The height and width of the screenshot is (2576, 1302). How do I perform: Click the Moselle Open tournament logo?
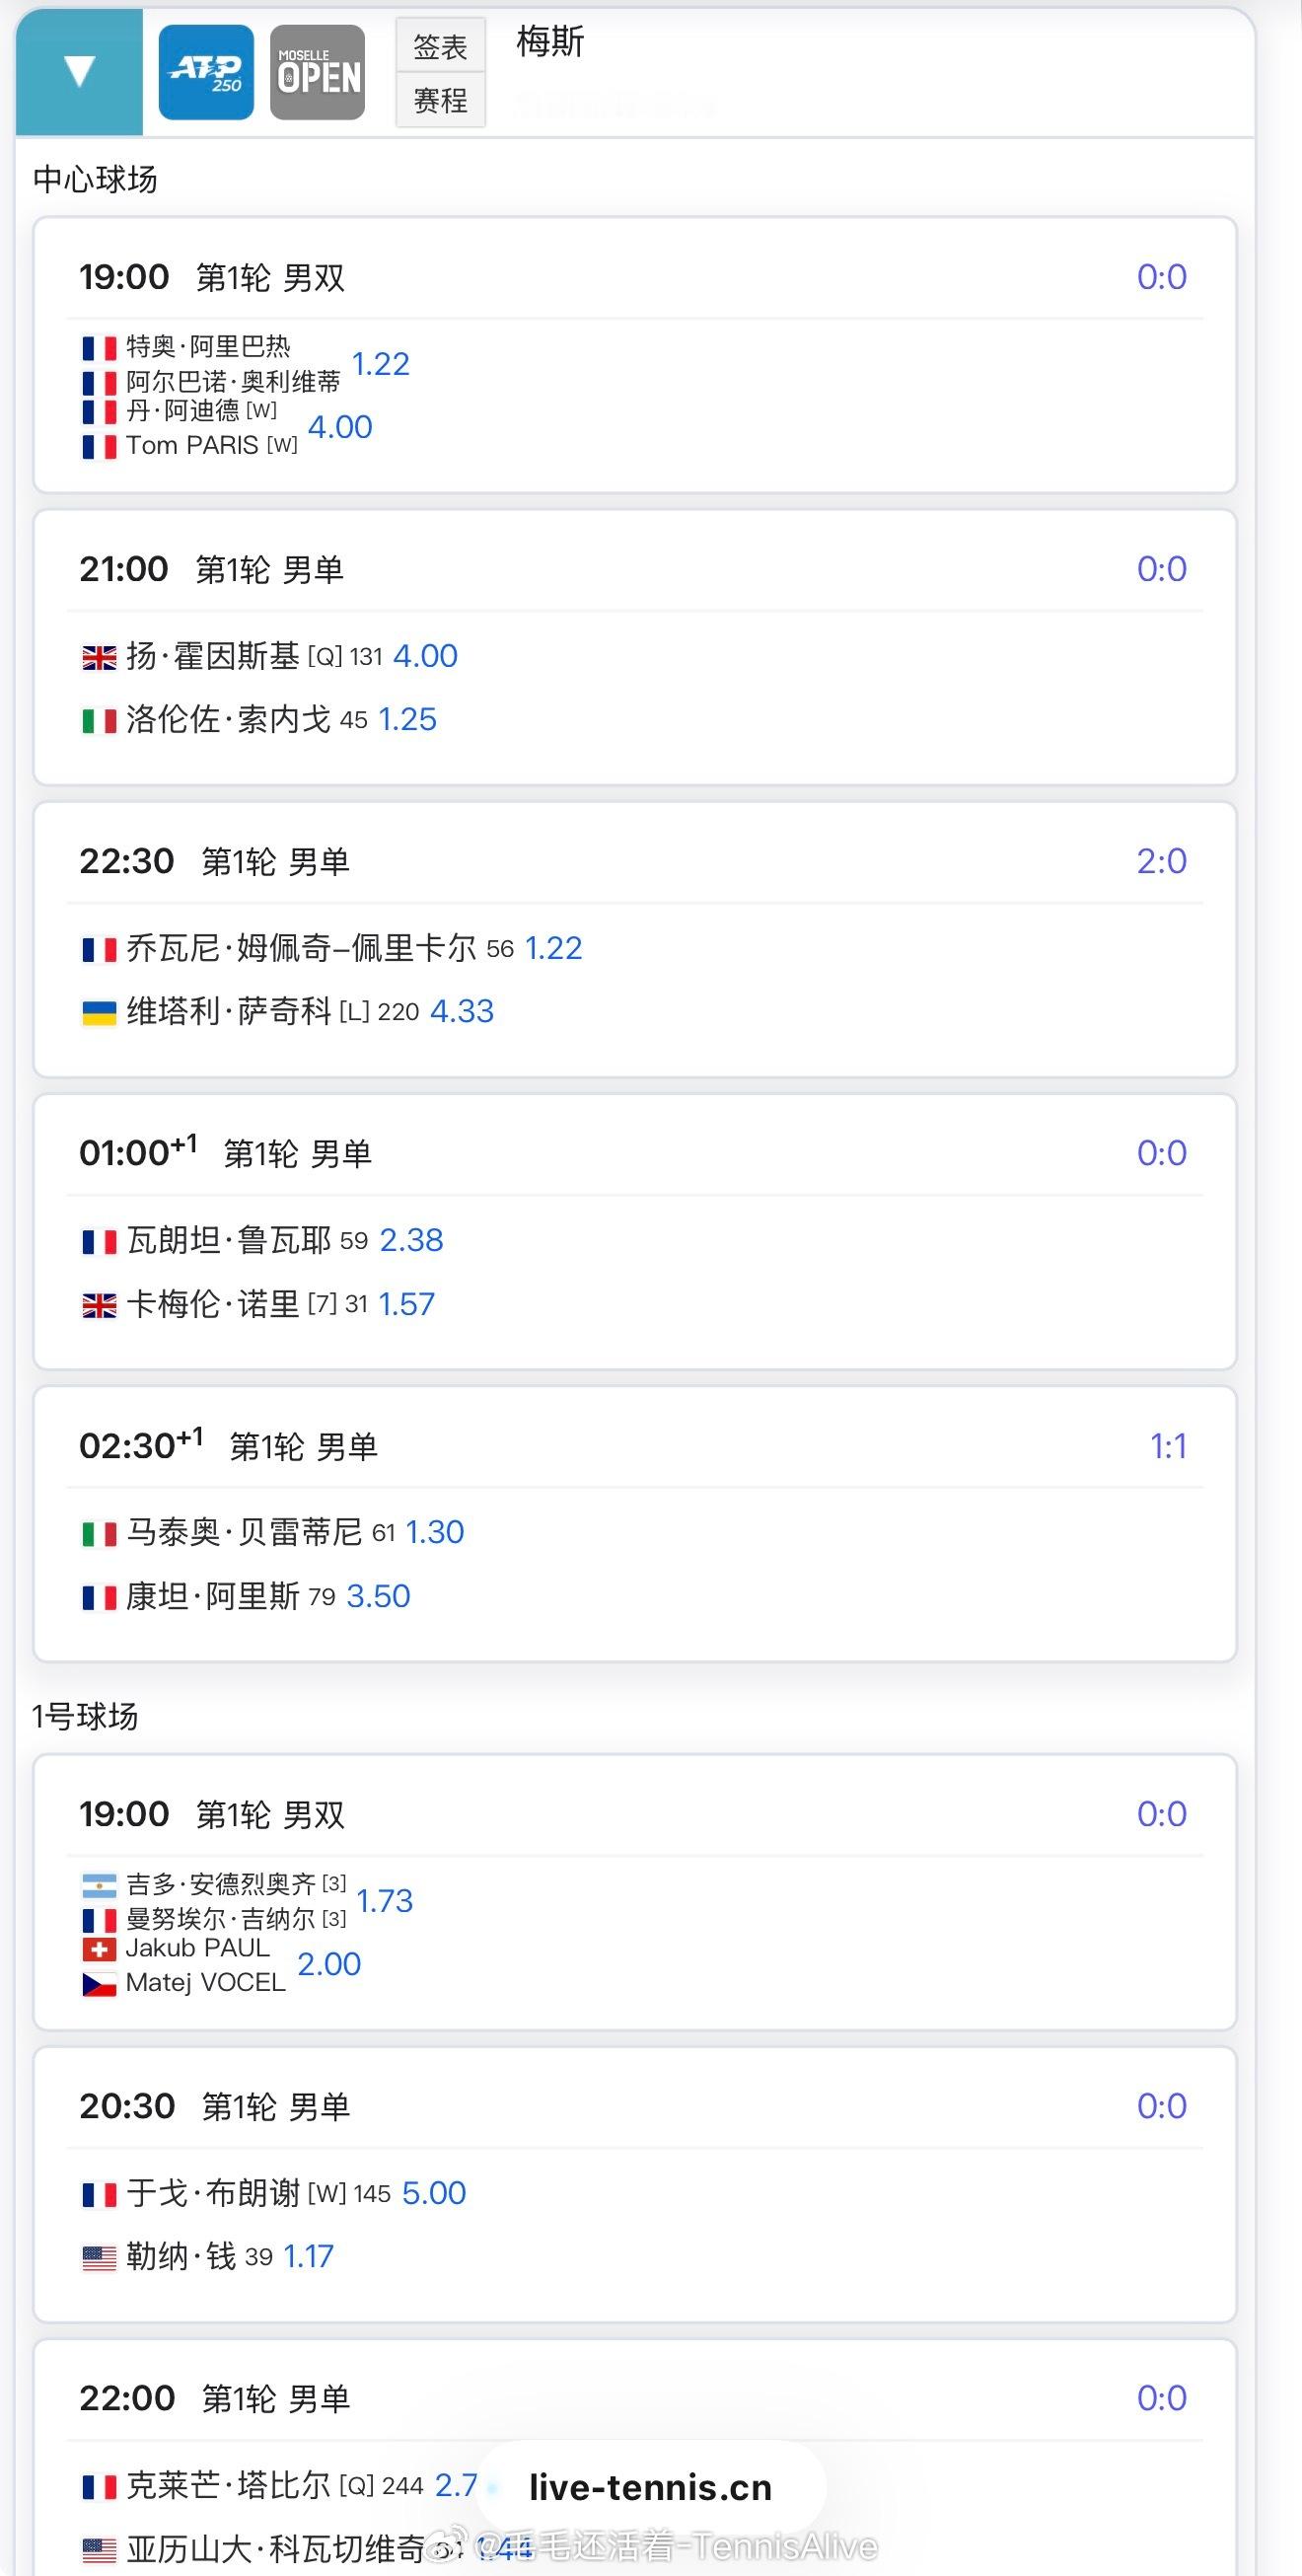318,72
